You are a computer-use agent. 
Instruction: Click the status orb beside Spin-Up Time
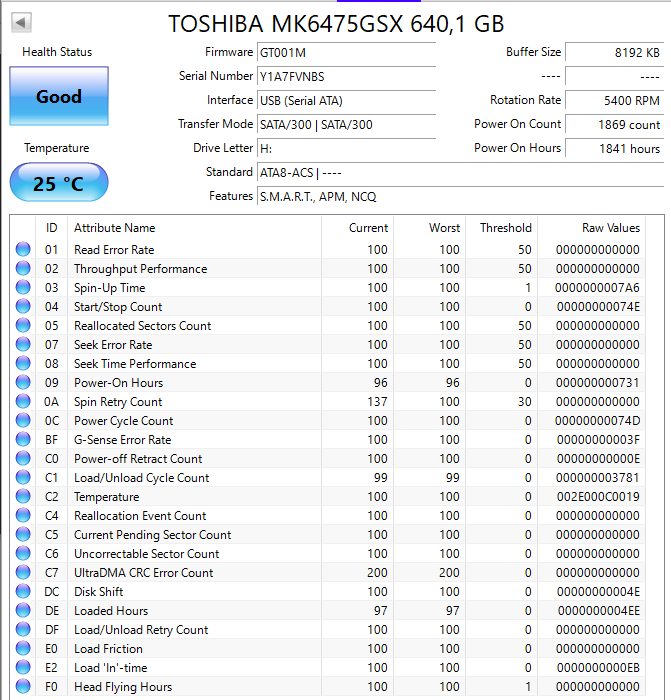[23, 288]
